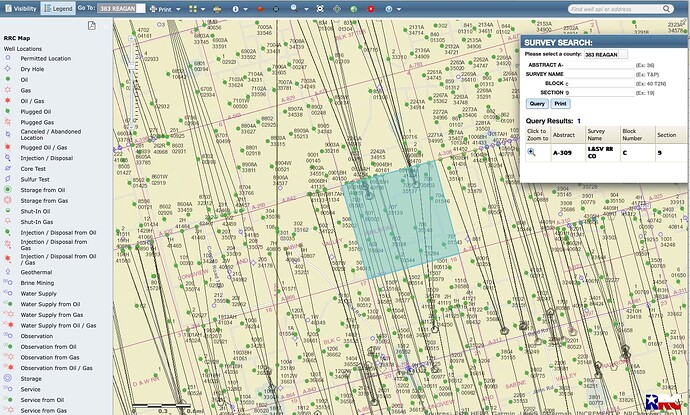Click the dark circle toolbar icon
Viewport: 690px width, 415px height.
tap(276, 9)
